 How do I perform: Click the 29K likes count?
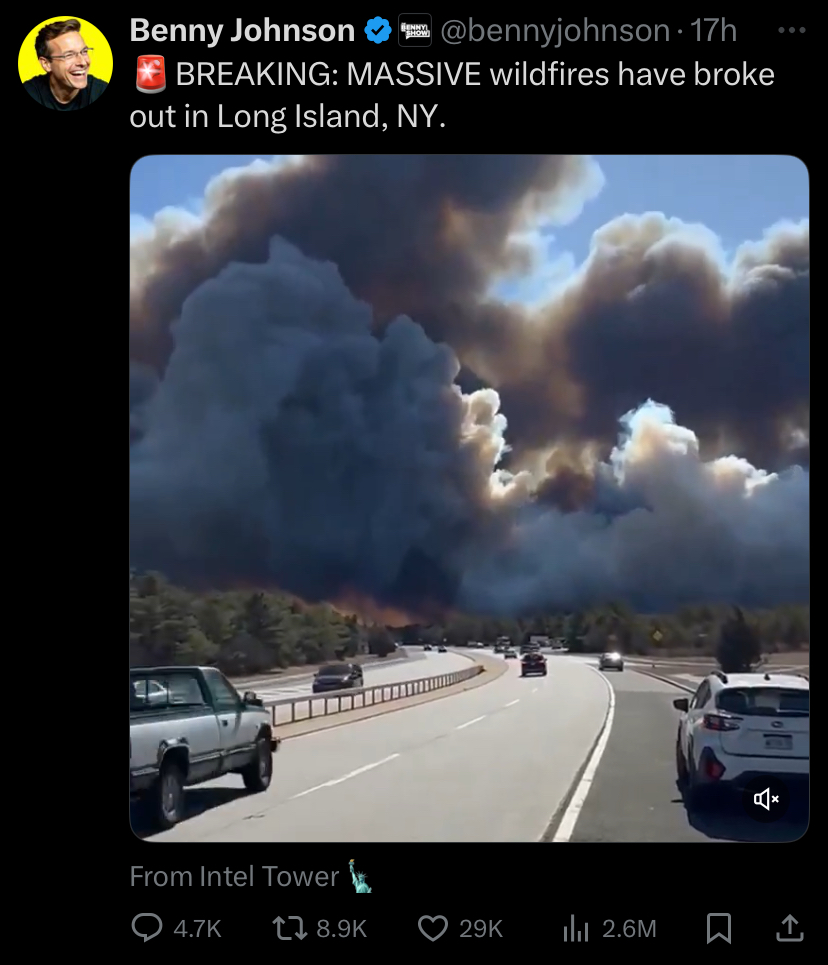pyautogui.click(x=481, y=929)
